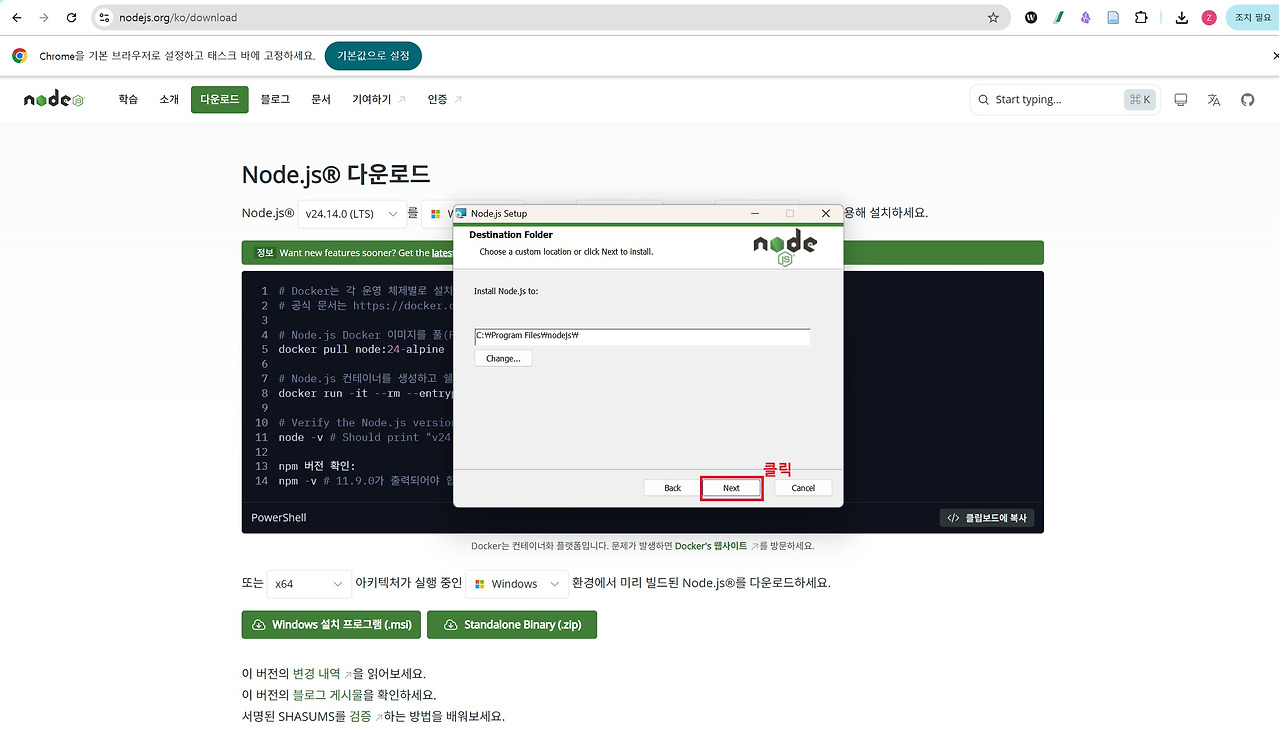Click the 조치 필요 button in Chrome toolbar

click(1252, 17)
